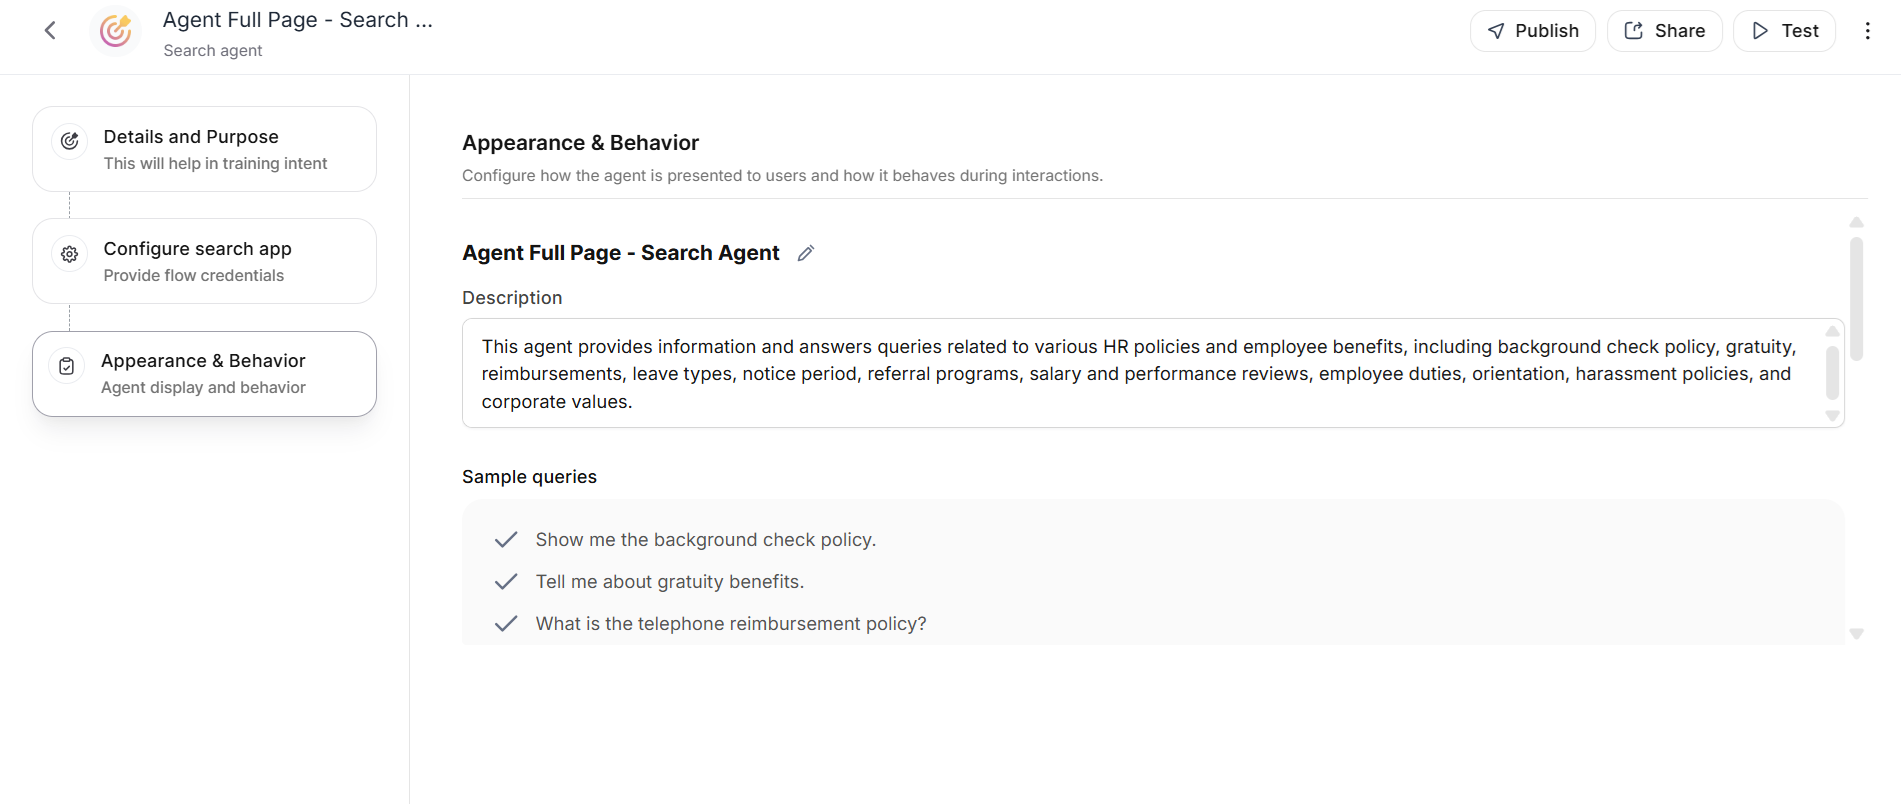Run the agent with Test button
1901x804 pixels.
point(1784,31)
